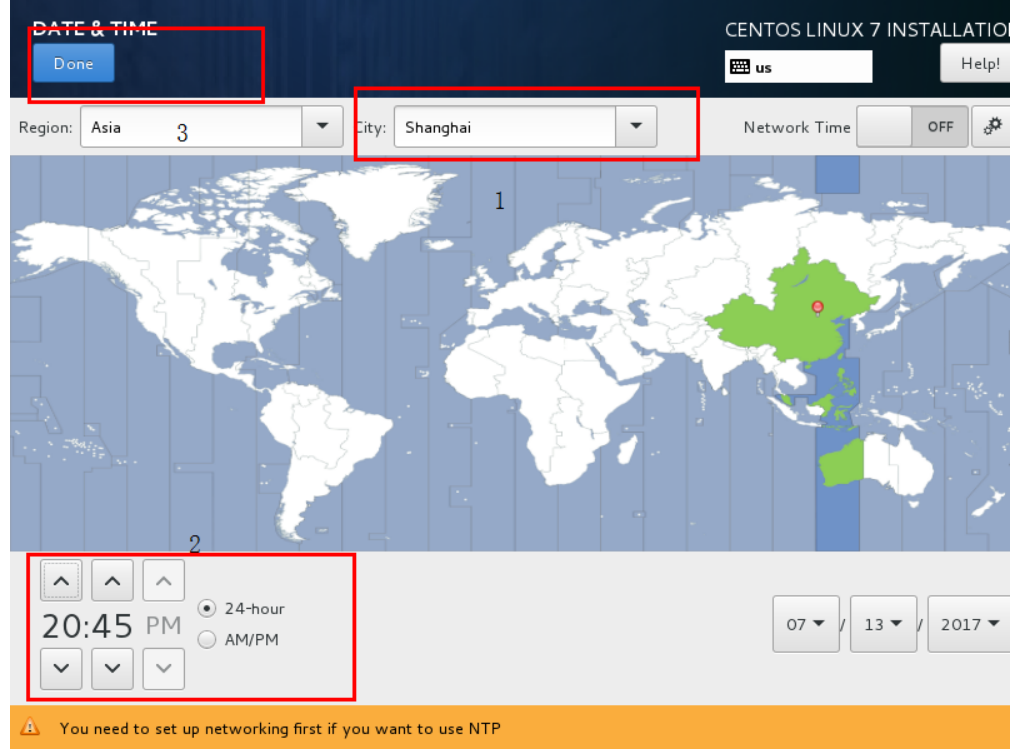The height and width of the screenshot is (756, 1024).
Task: Click the warning icon in the NTP notice
Action: tap(30, 727)
